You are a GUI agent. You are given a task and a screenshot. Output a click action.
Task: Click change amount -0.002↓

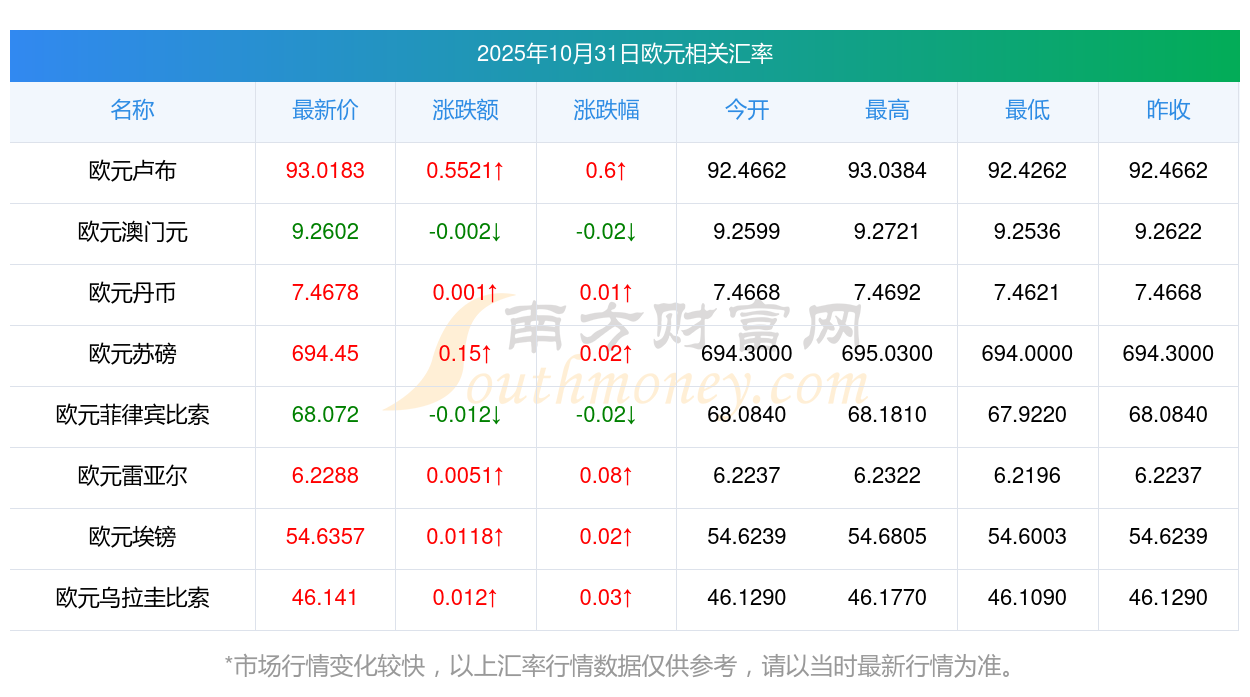tap(466, 232)
